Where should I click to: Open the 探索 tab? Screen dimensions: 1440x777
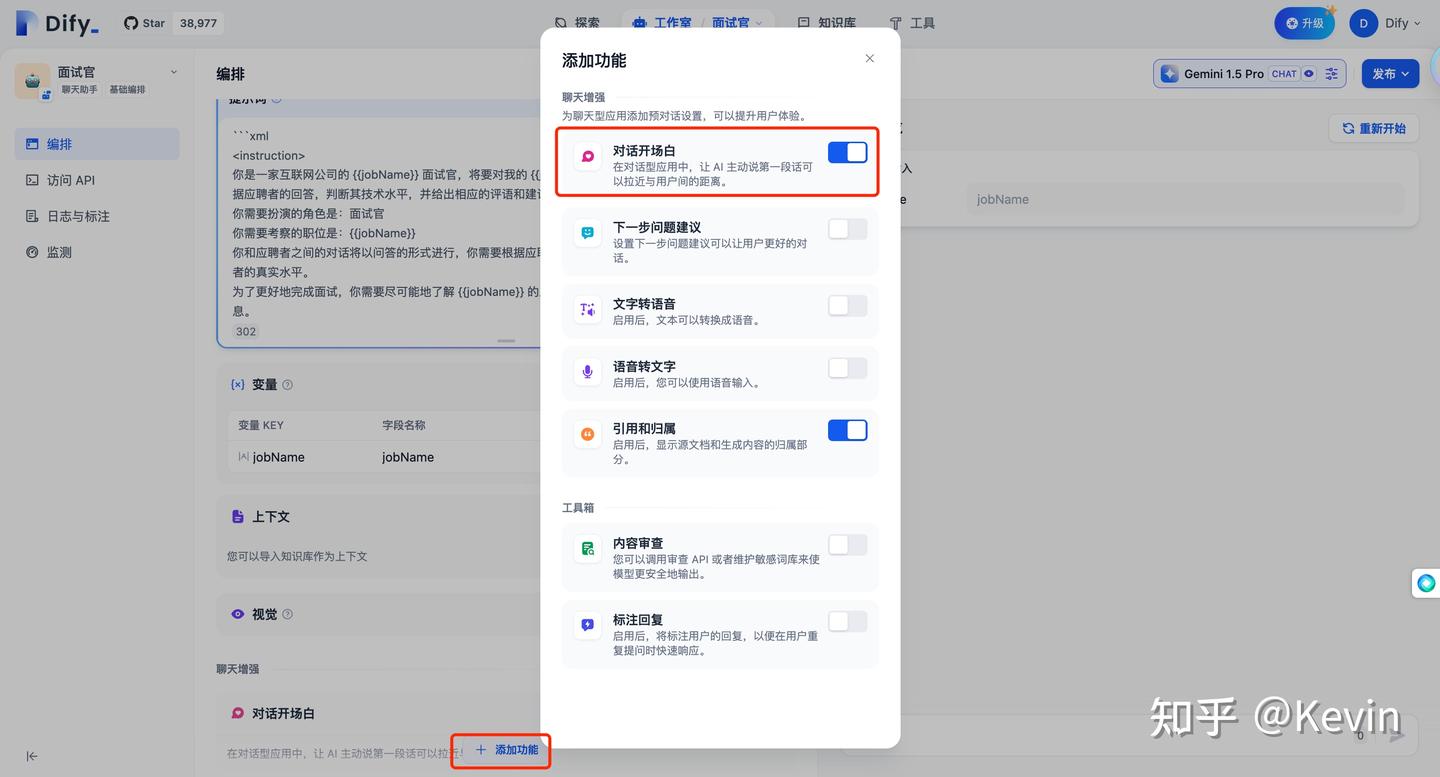click(x=577, y=23)
